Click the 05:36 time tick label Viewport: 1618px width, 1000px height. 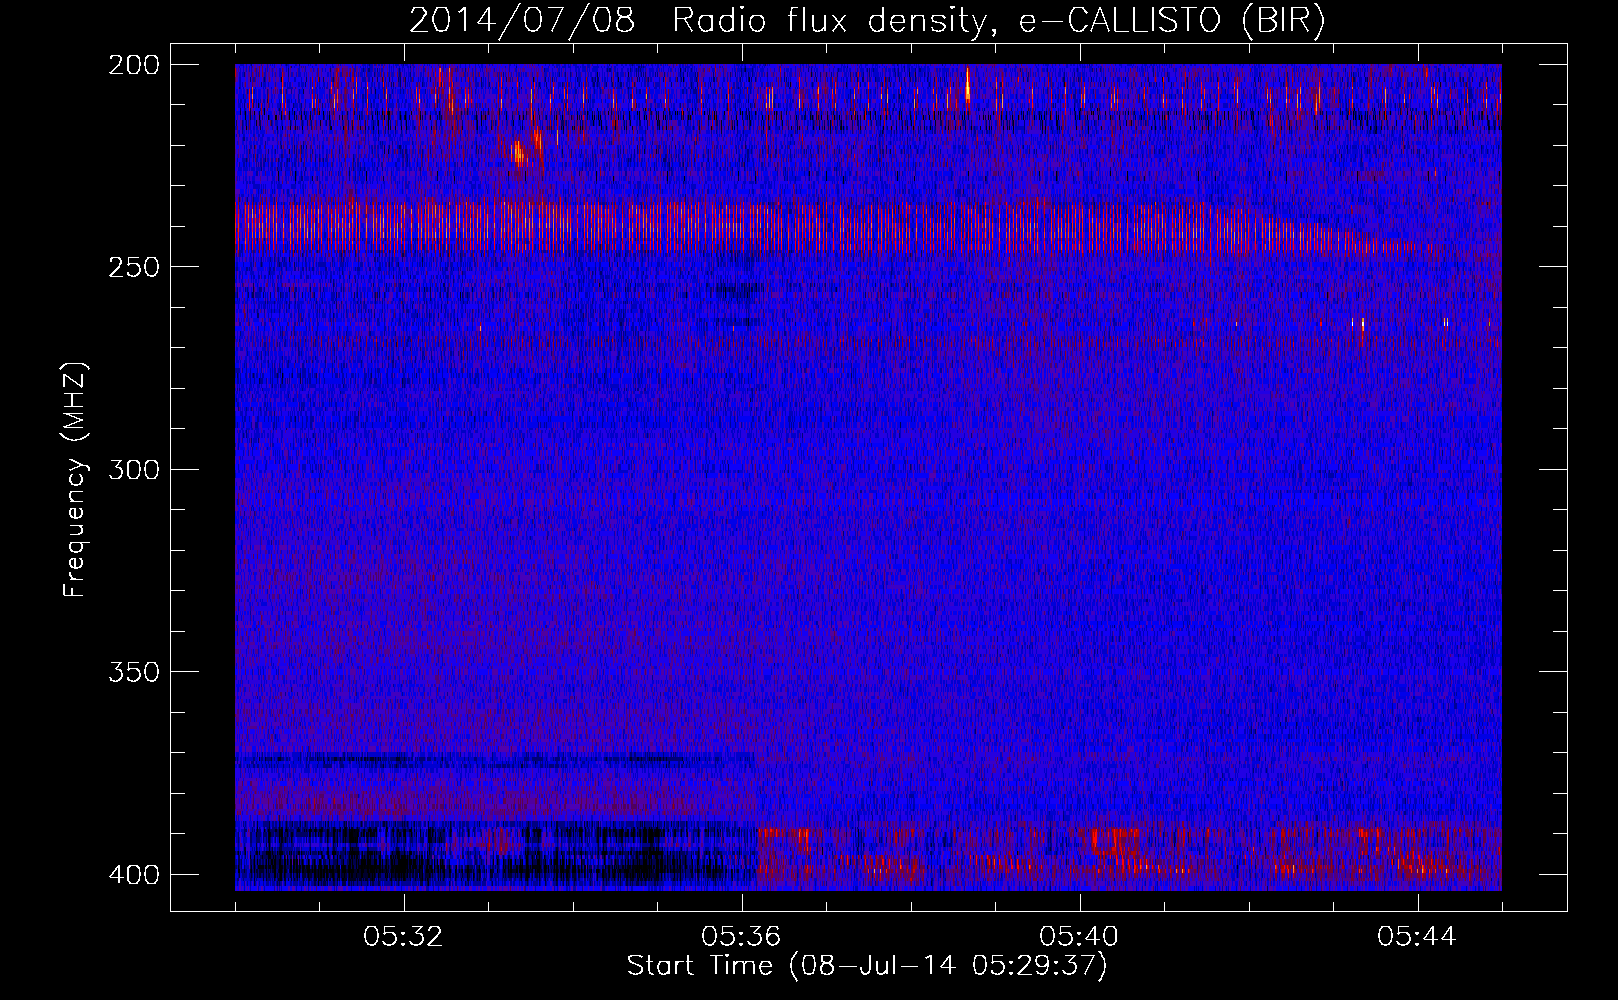tap(741, 937)
